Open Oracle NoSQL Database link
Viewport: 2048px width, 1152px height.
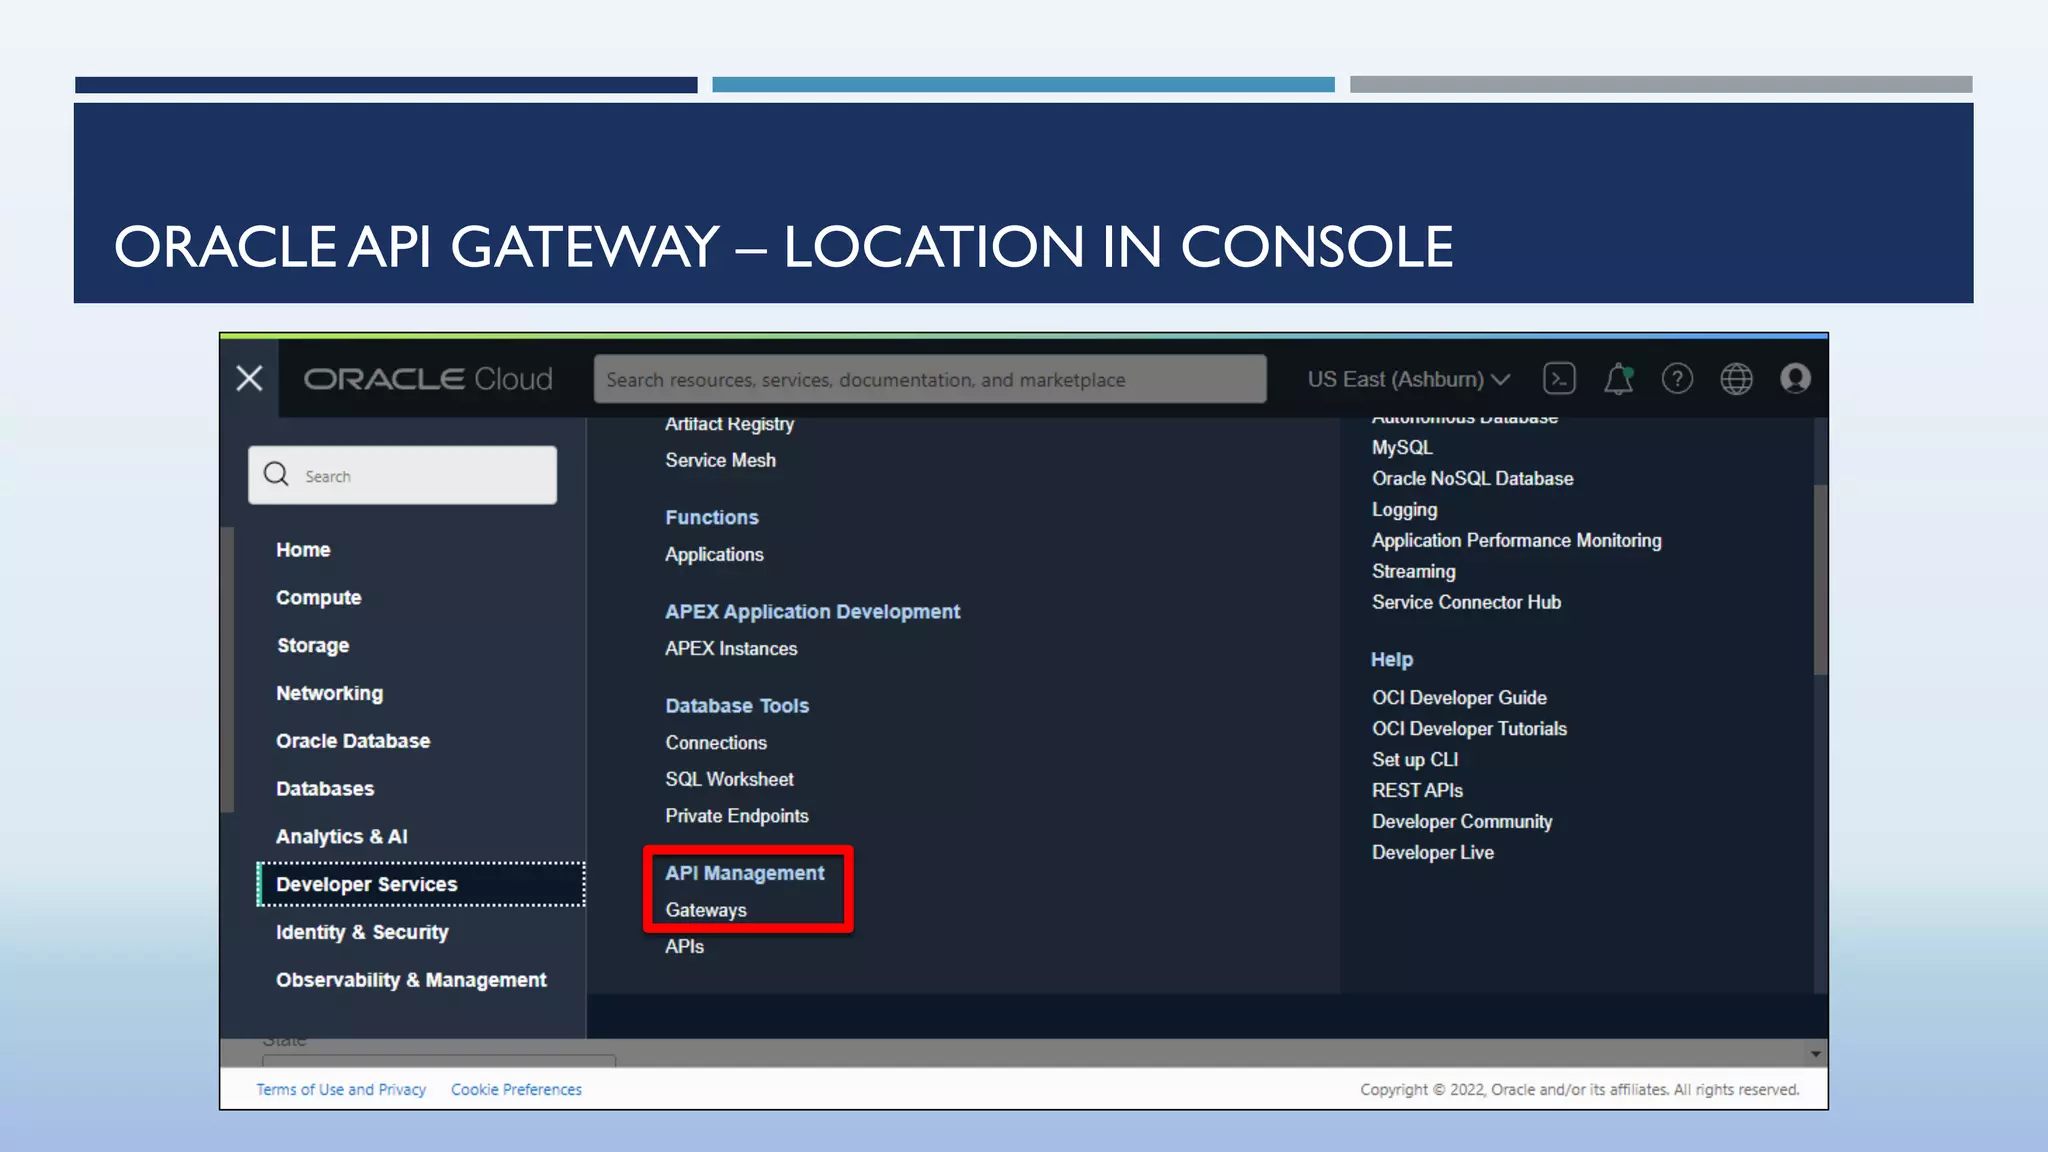[1472, 479]
